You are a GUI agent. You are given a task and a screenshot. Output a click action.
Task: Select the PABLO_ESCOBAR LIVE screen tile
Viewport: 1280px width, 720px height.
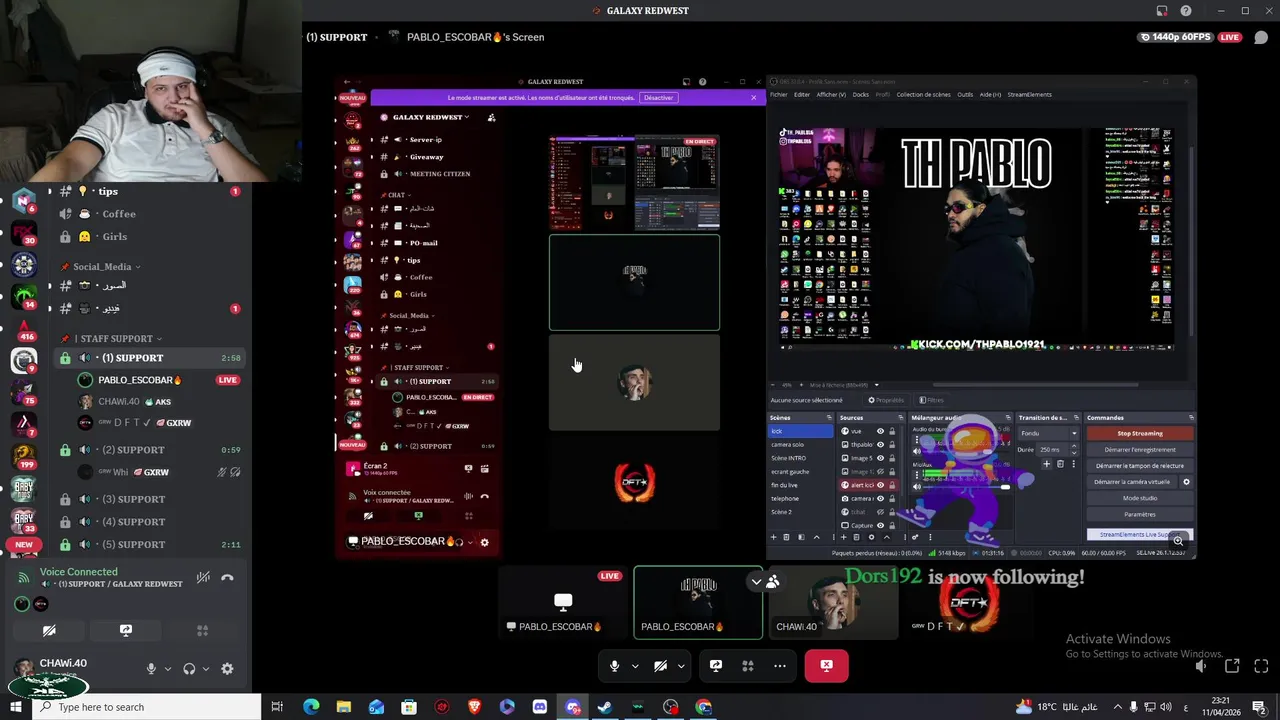click(x=563, y=603)
